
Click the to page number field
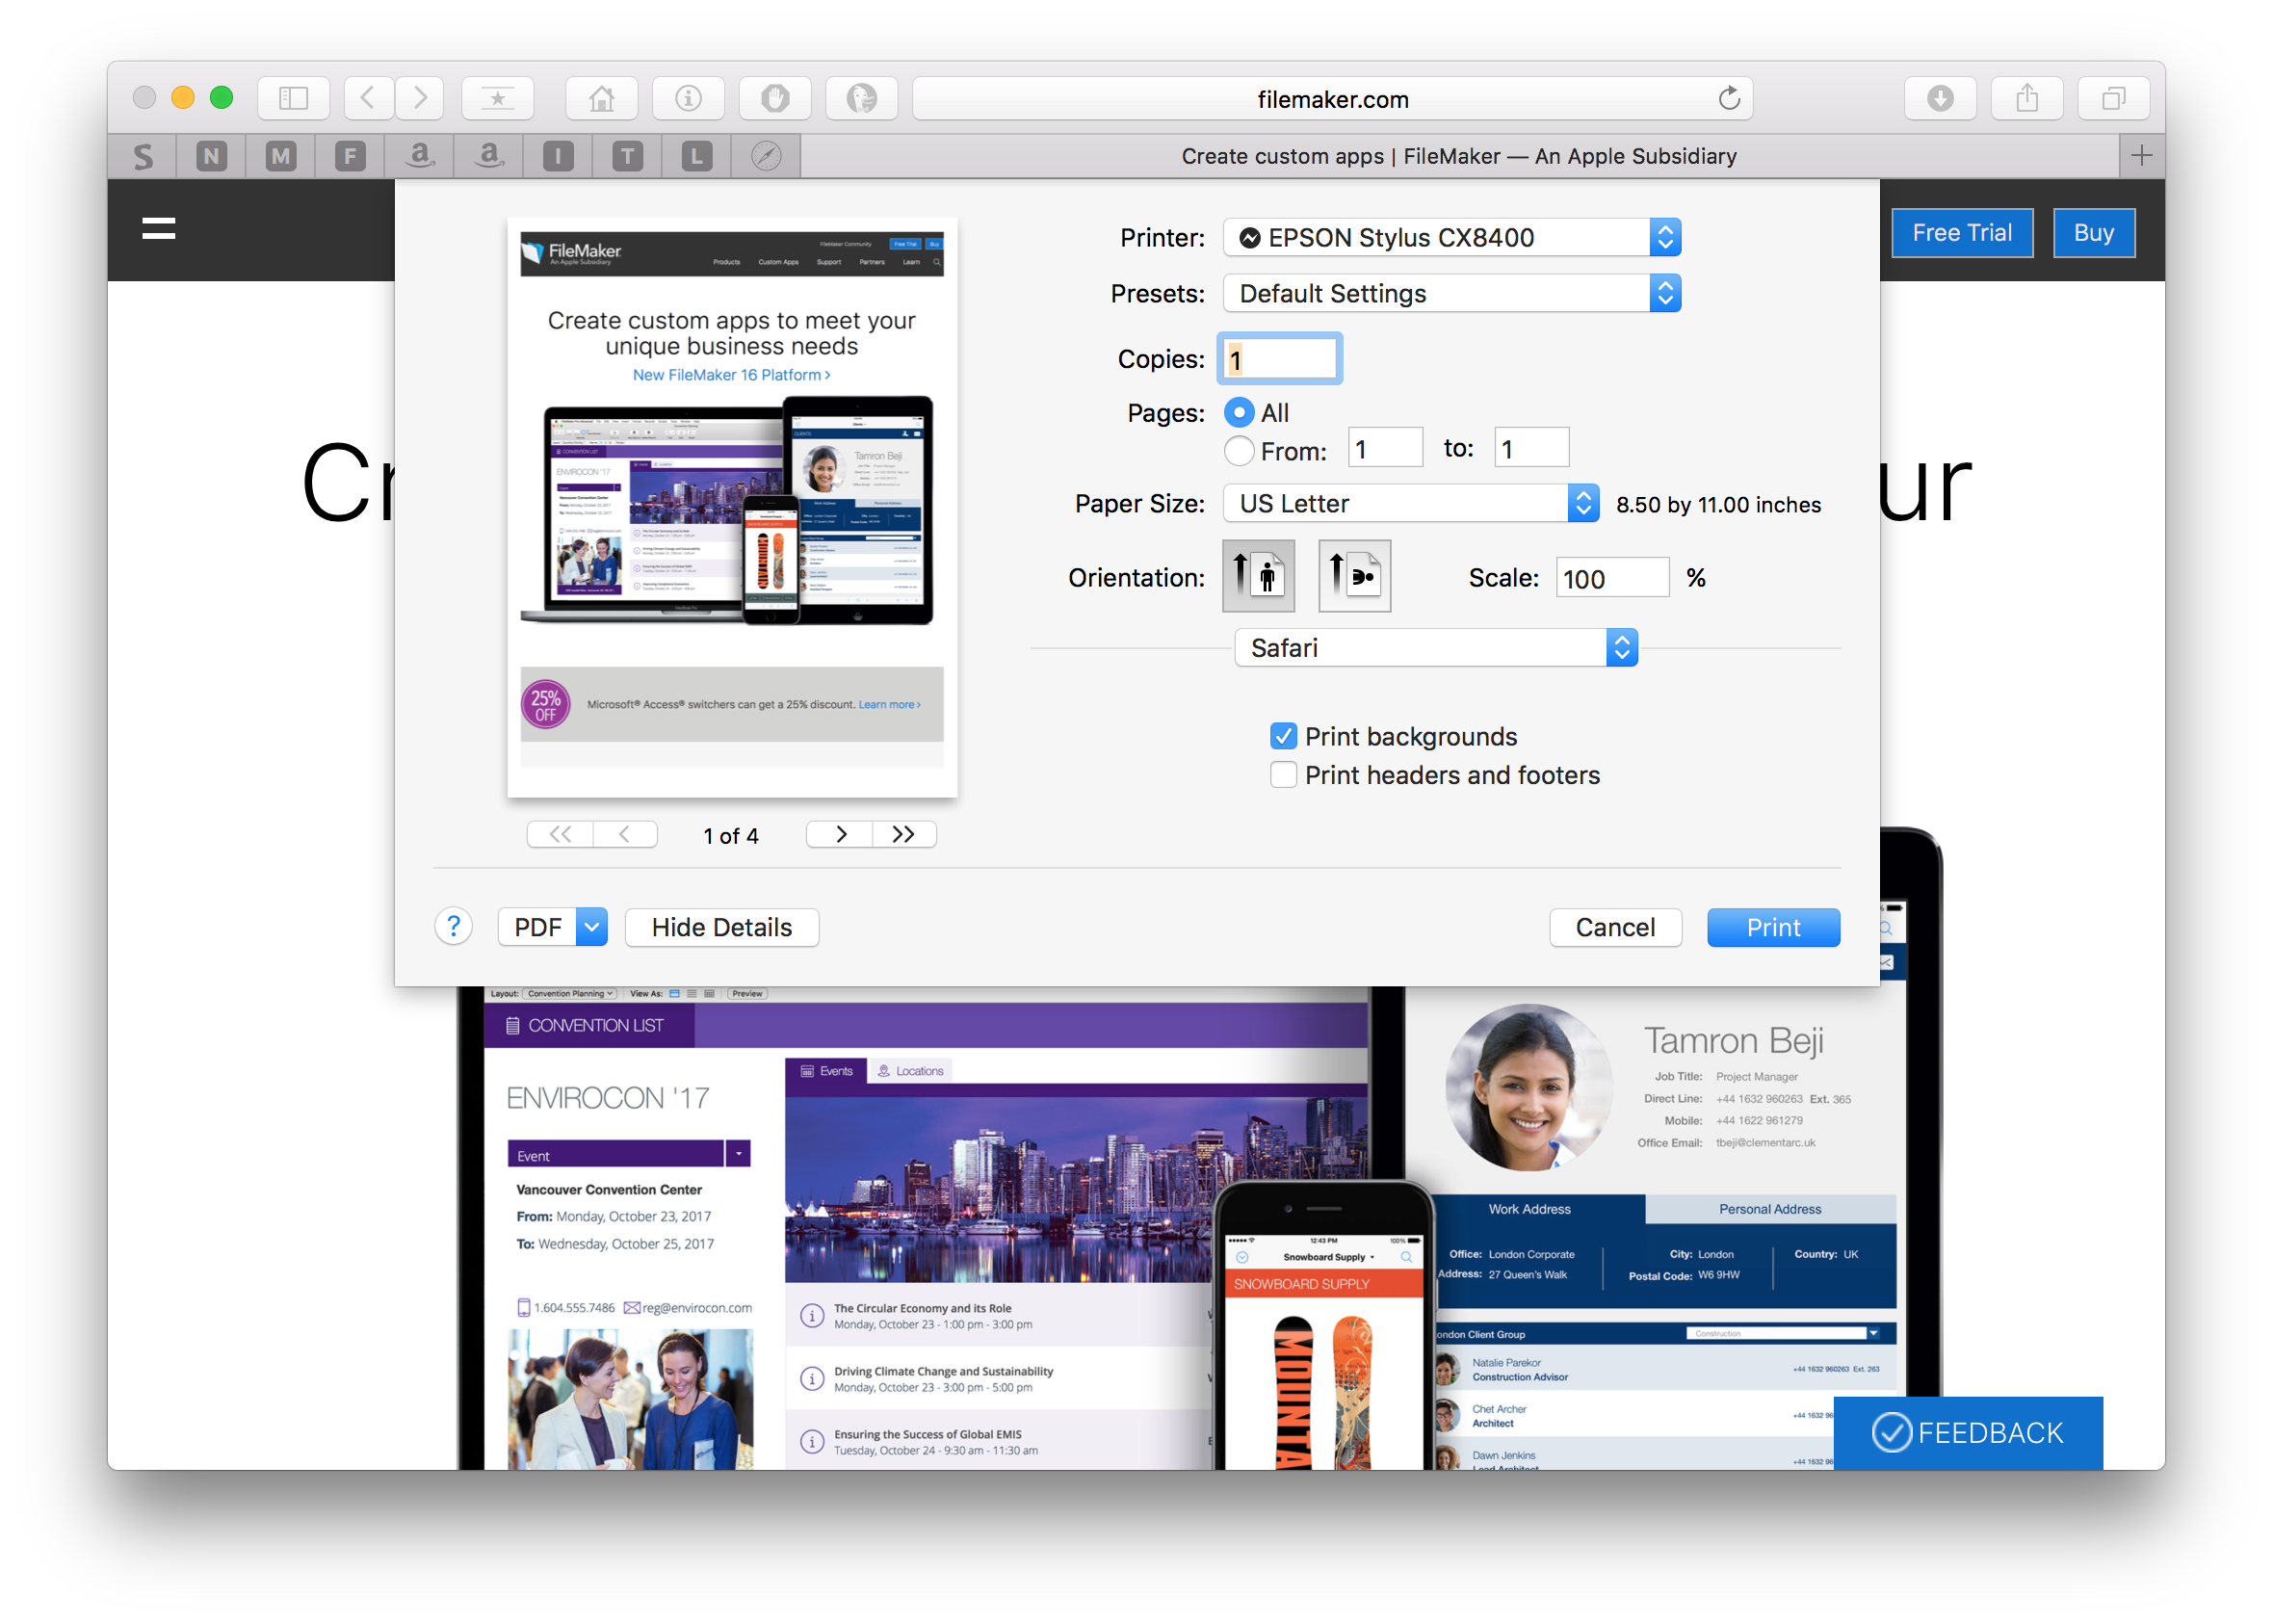pos(1532,448)
